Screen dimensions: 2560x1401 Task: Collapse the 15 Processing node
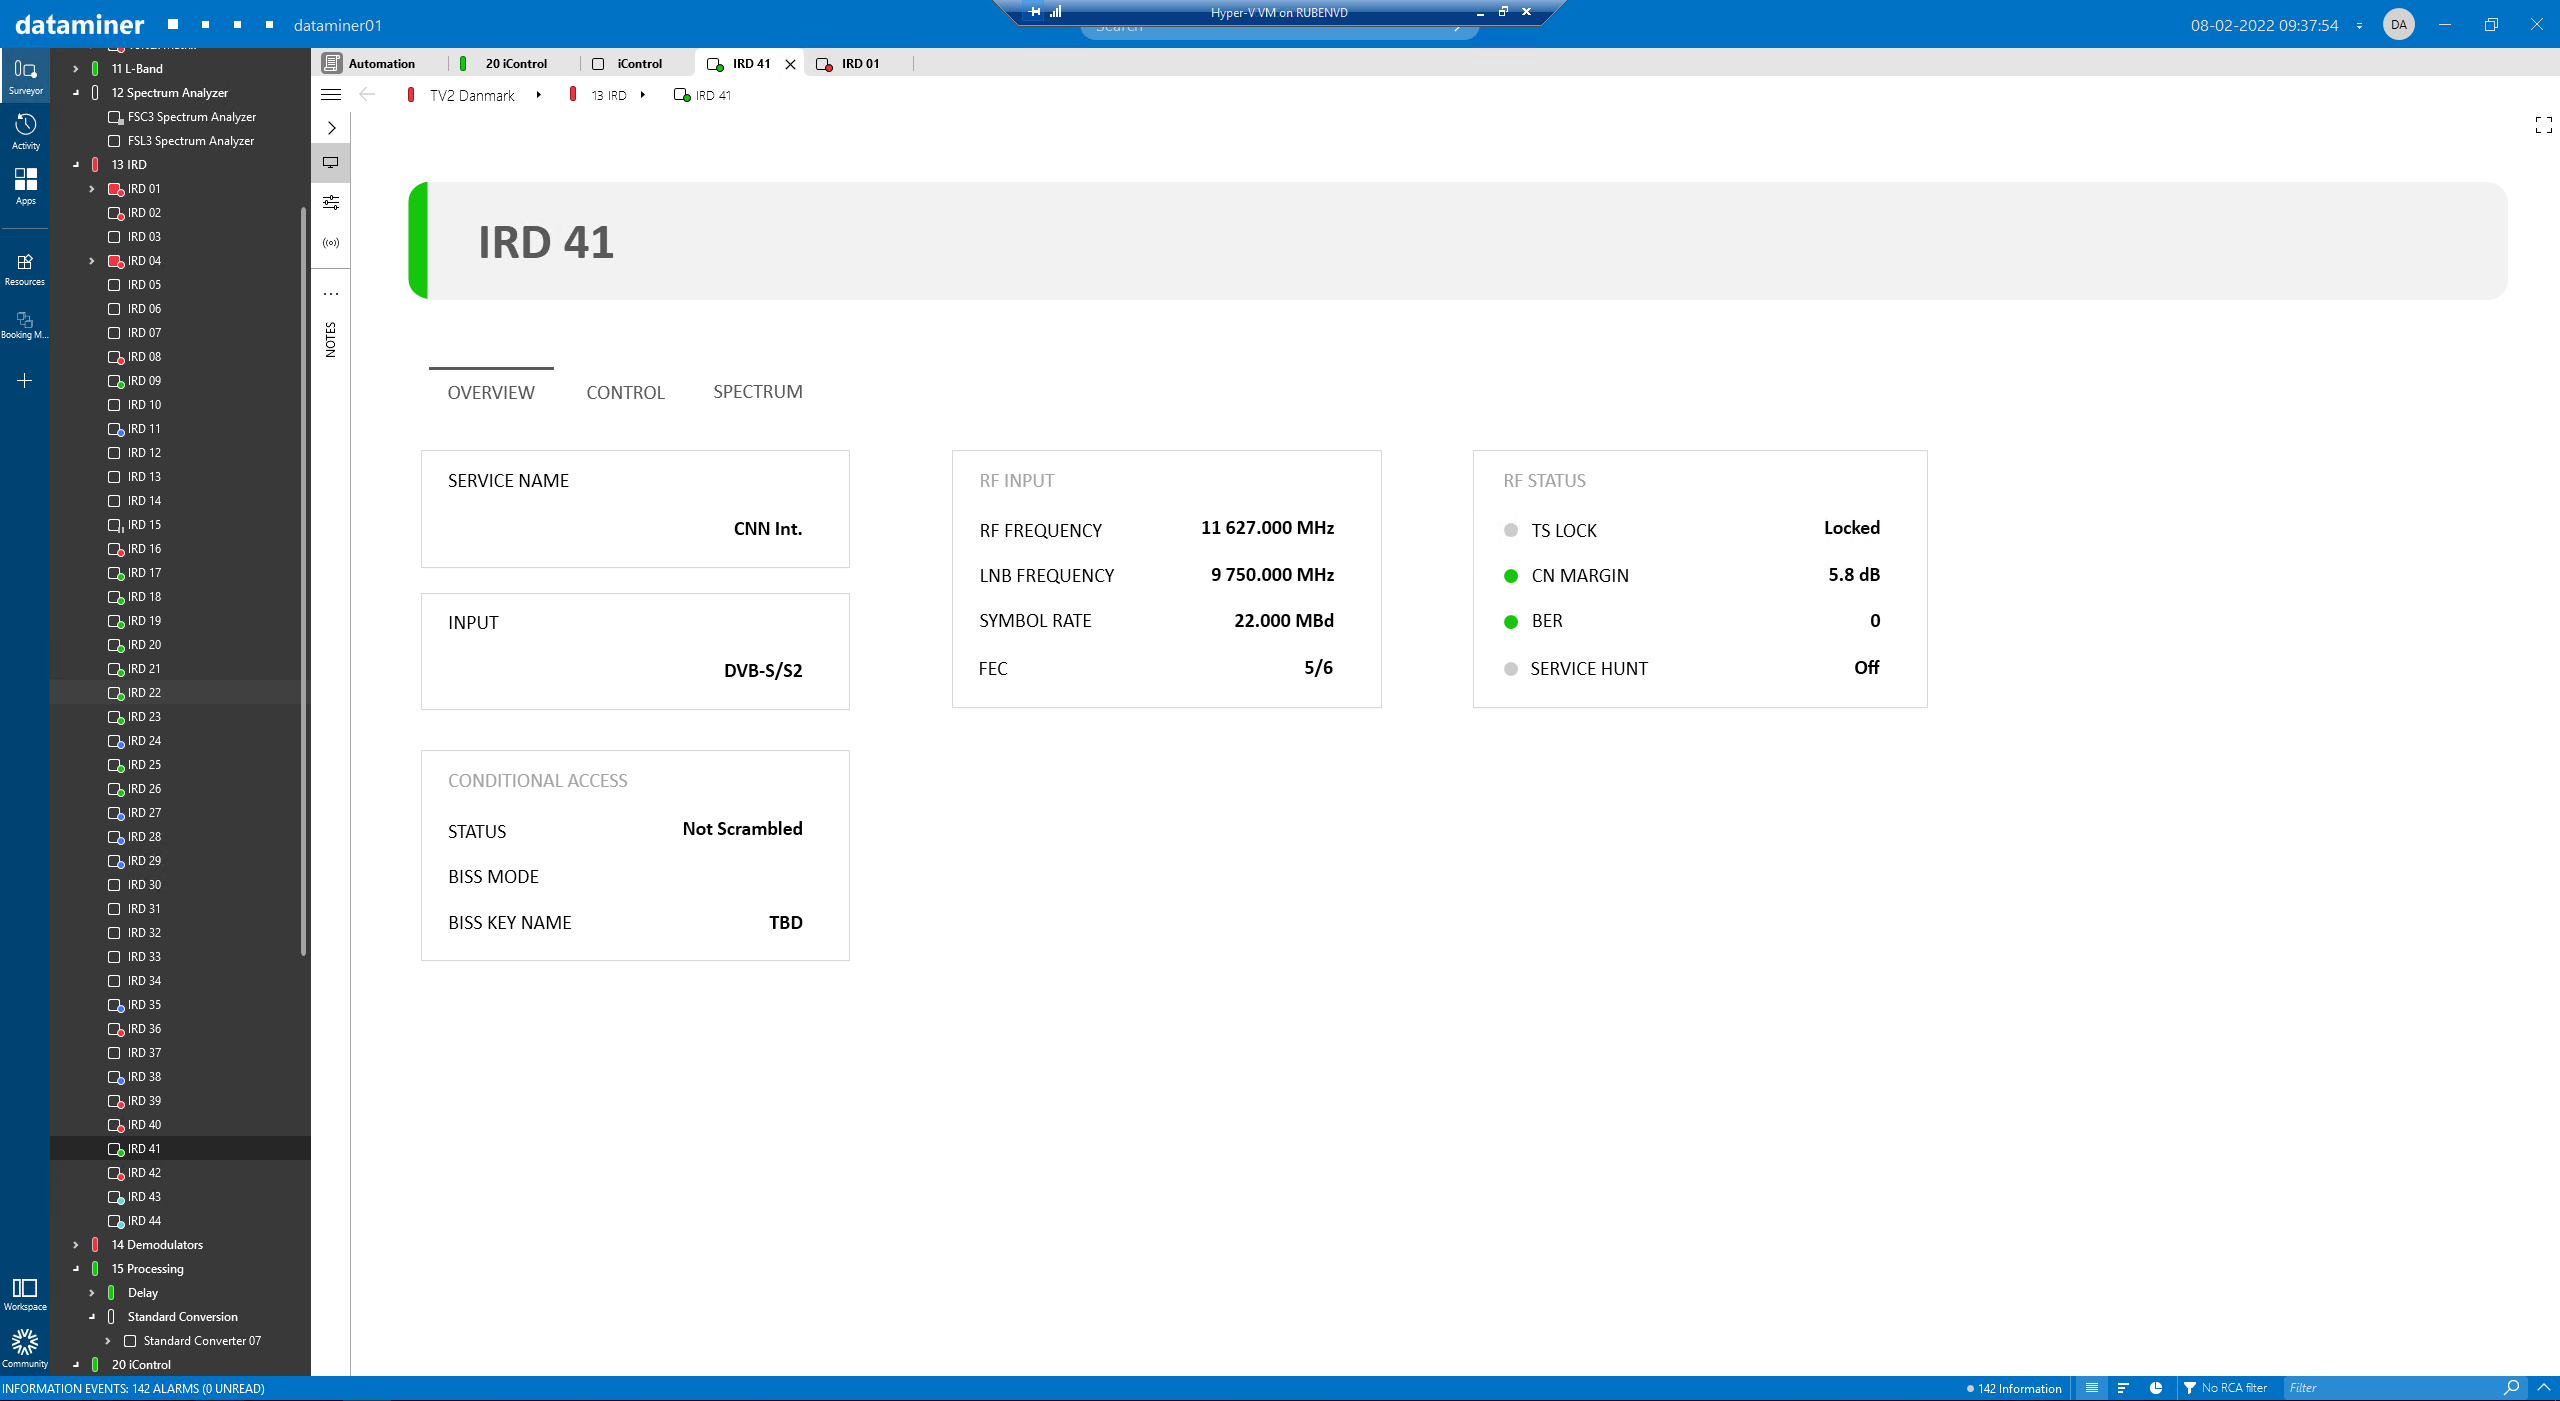point(75,1269)
